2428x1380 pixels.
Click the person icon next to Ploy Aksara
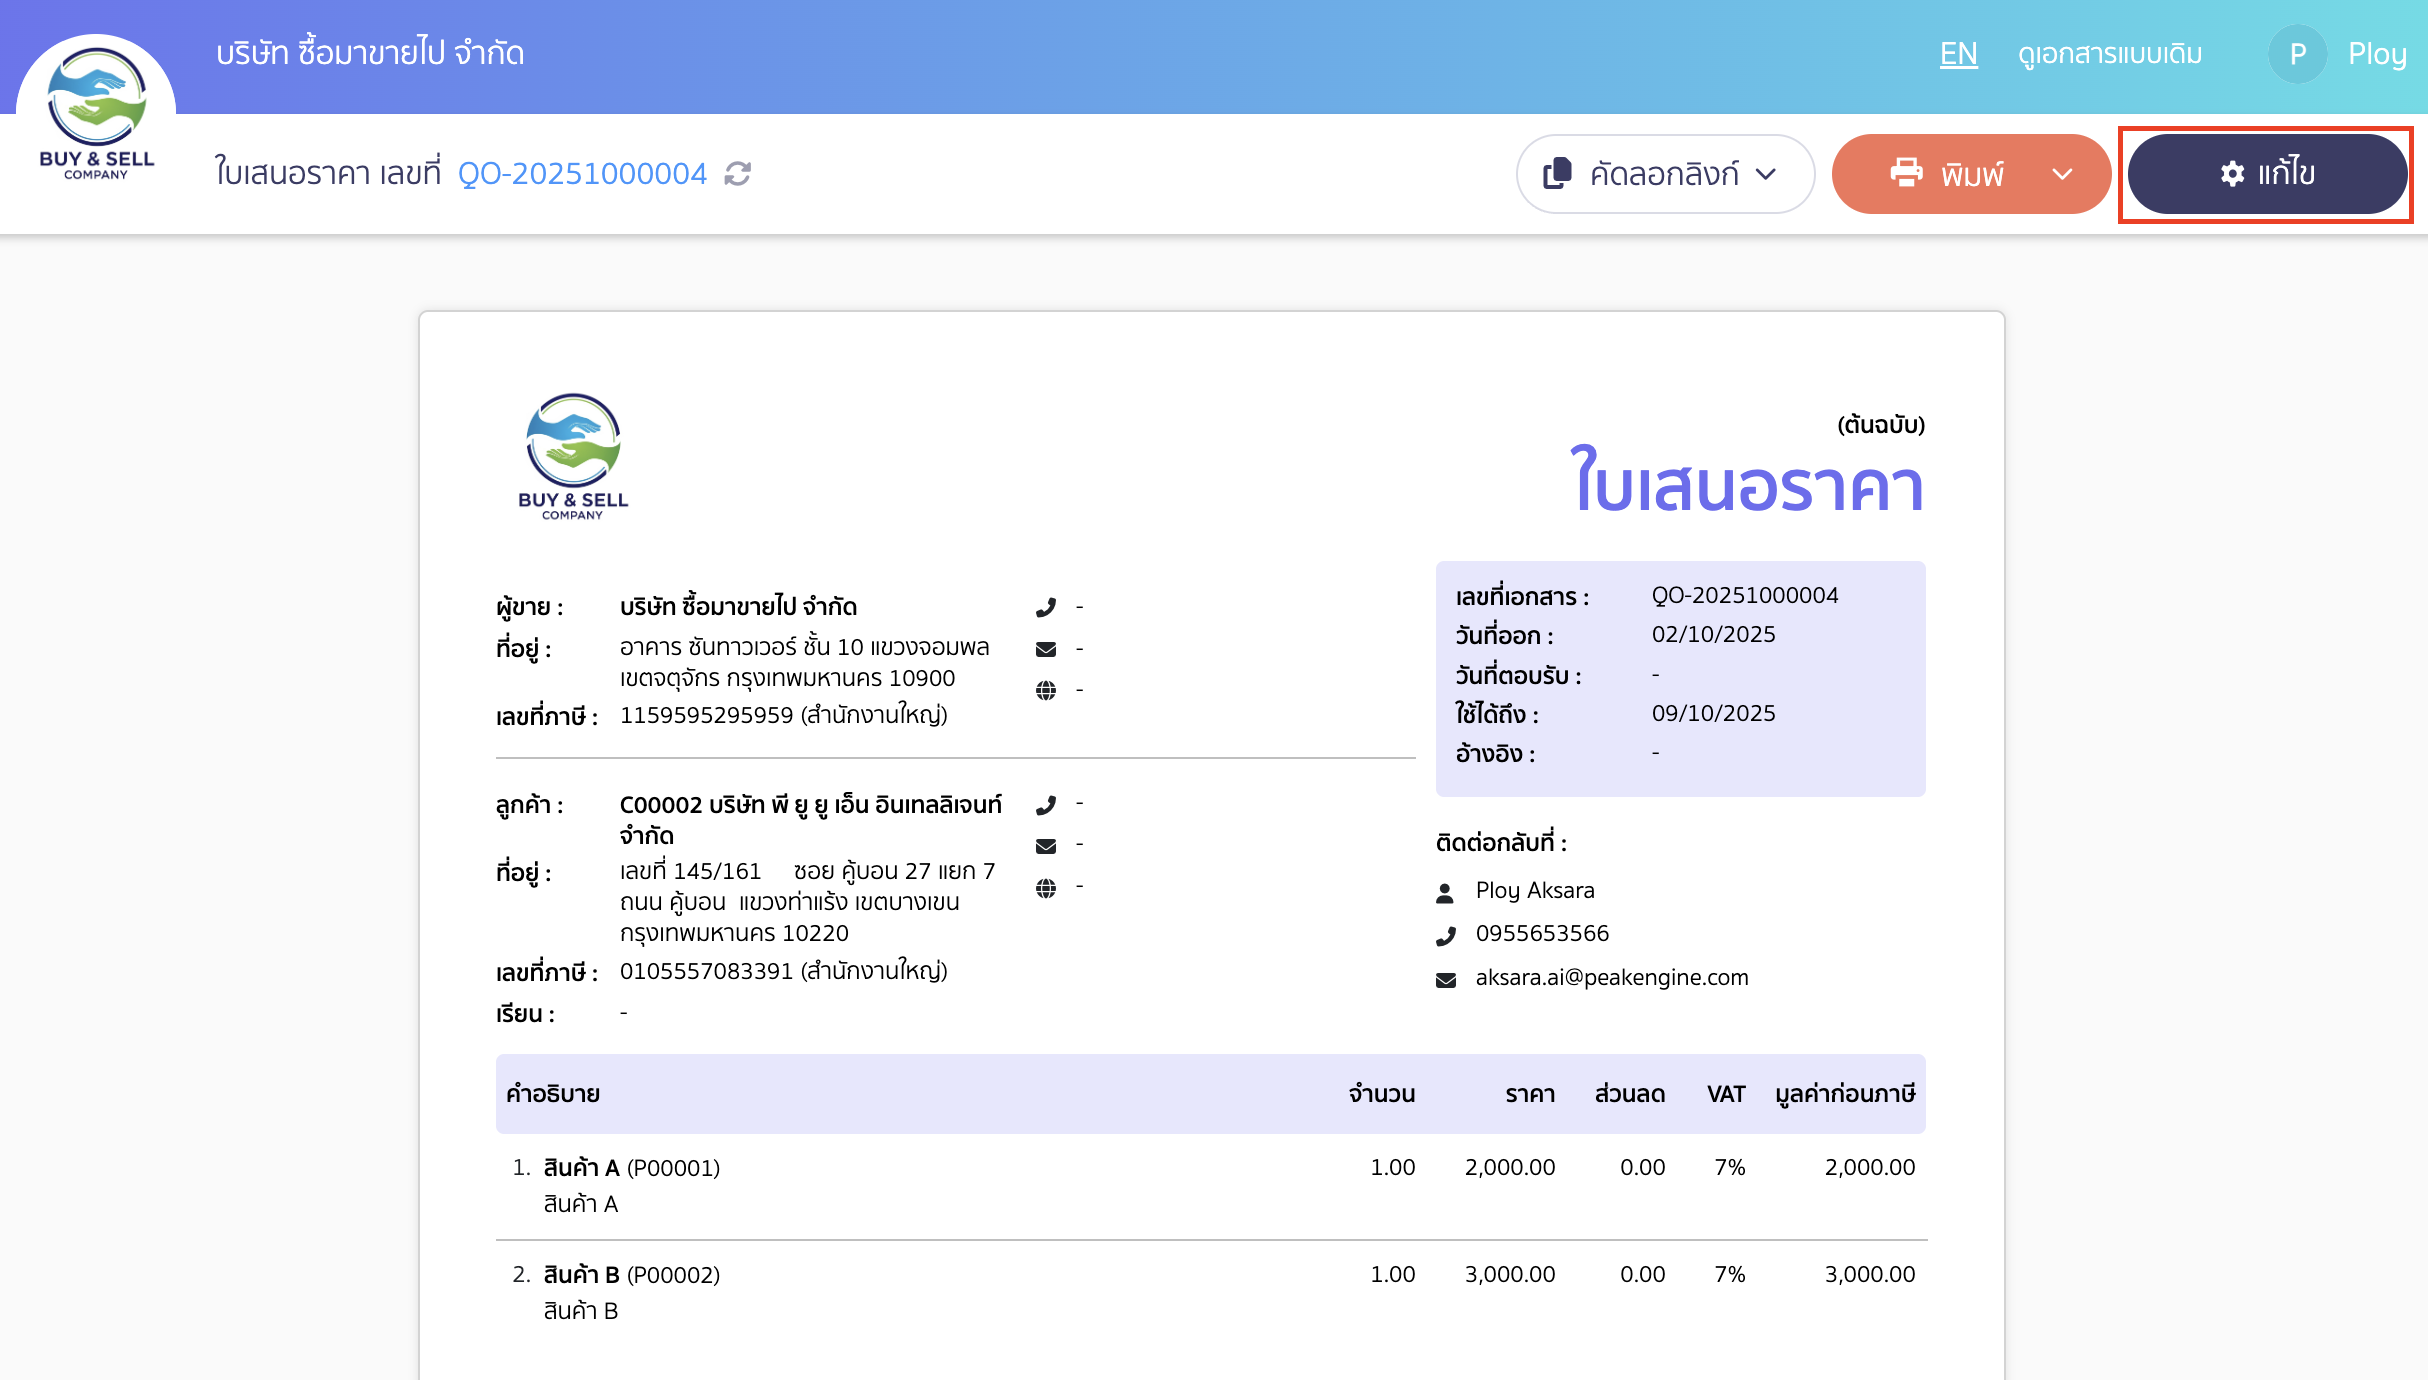click(1446, 889)
